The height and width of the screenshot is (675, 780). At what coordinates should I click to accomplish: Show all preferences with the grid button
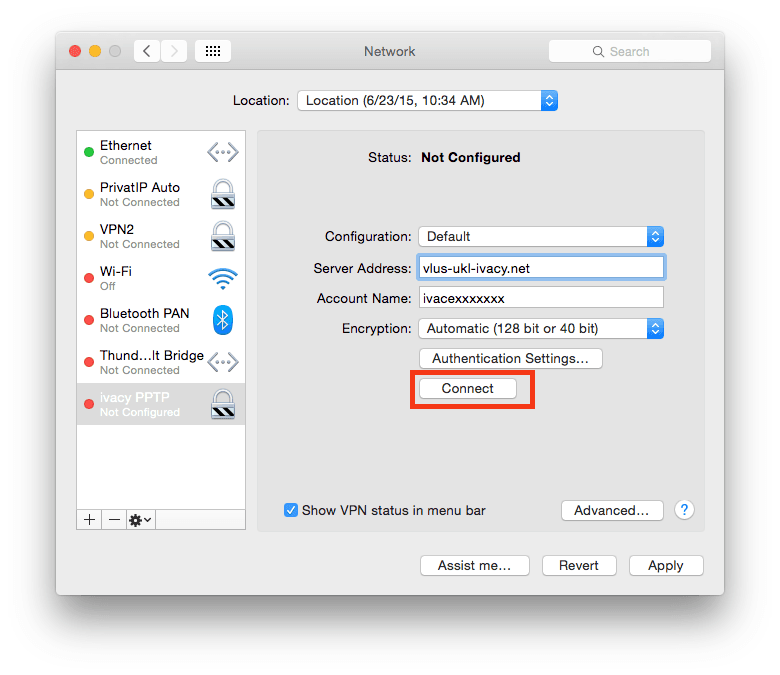pos(212,51)
